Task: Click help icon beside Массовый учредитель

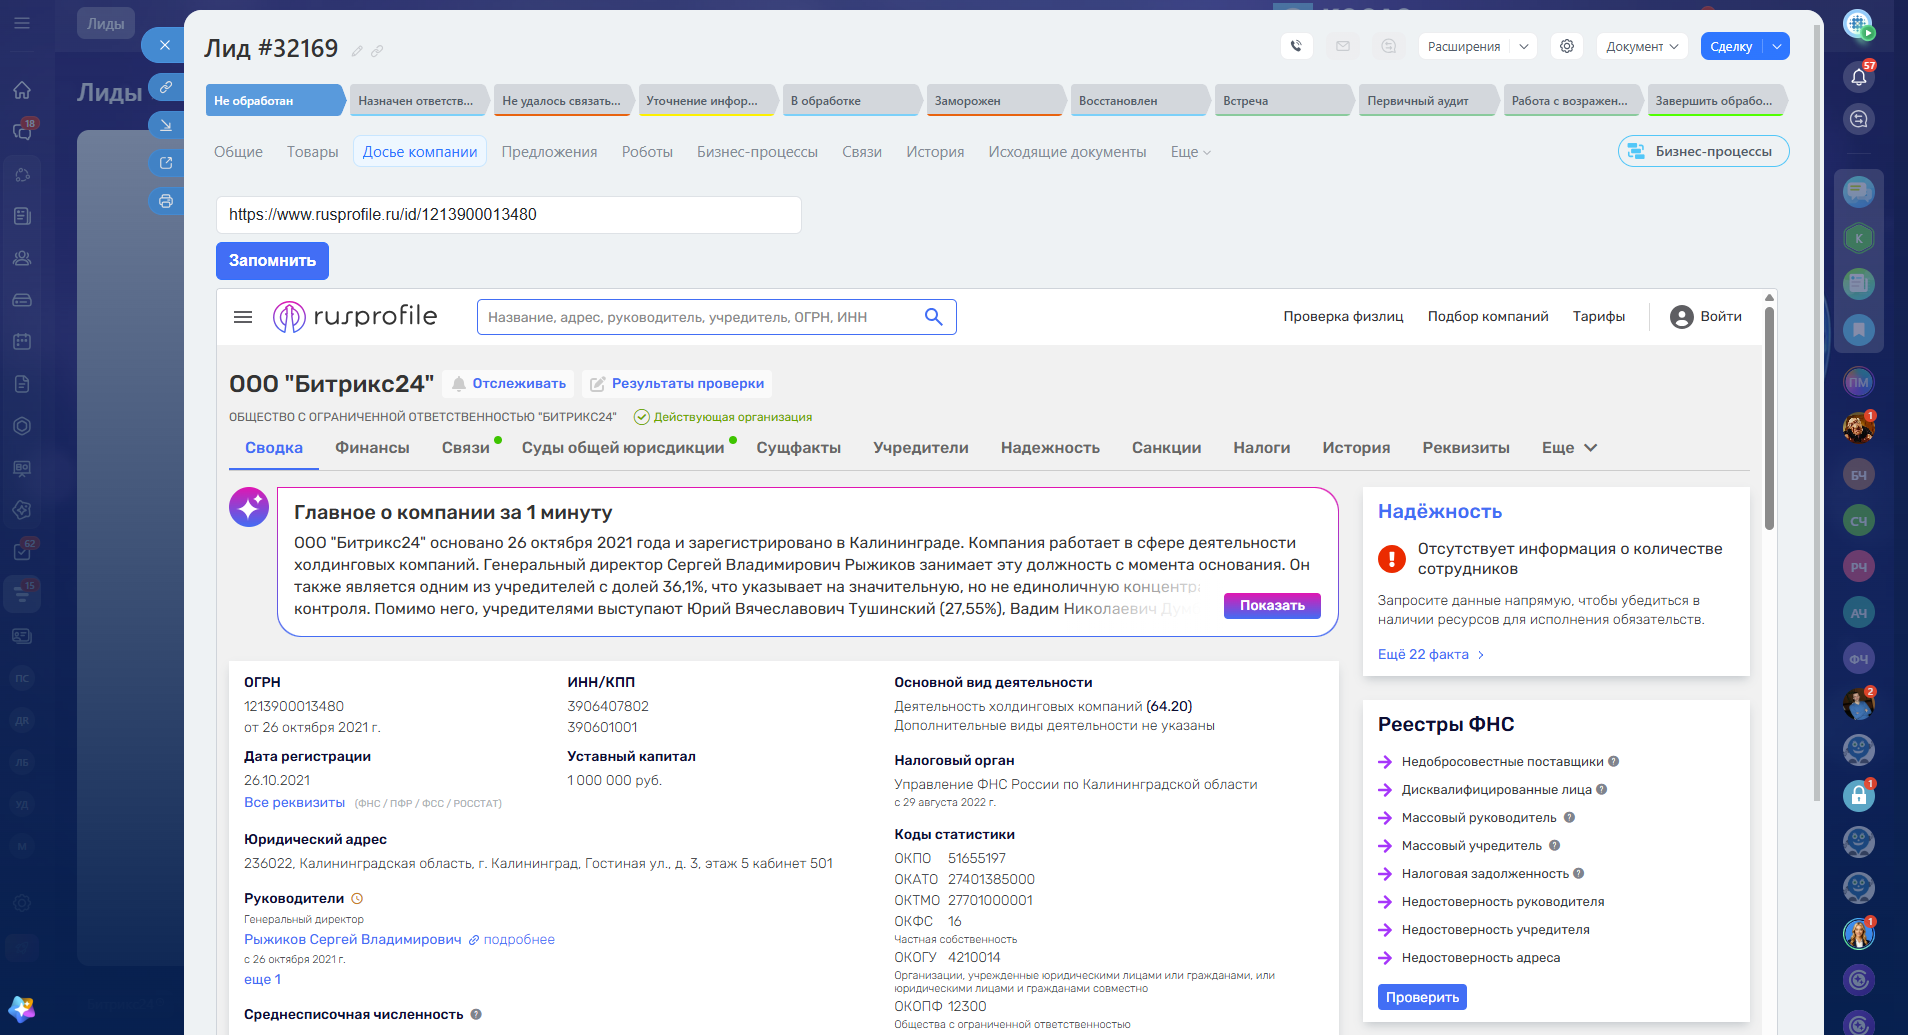Action: (x=1554, y=846)
